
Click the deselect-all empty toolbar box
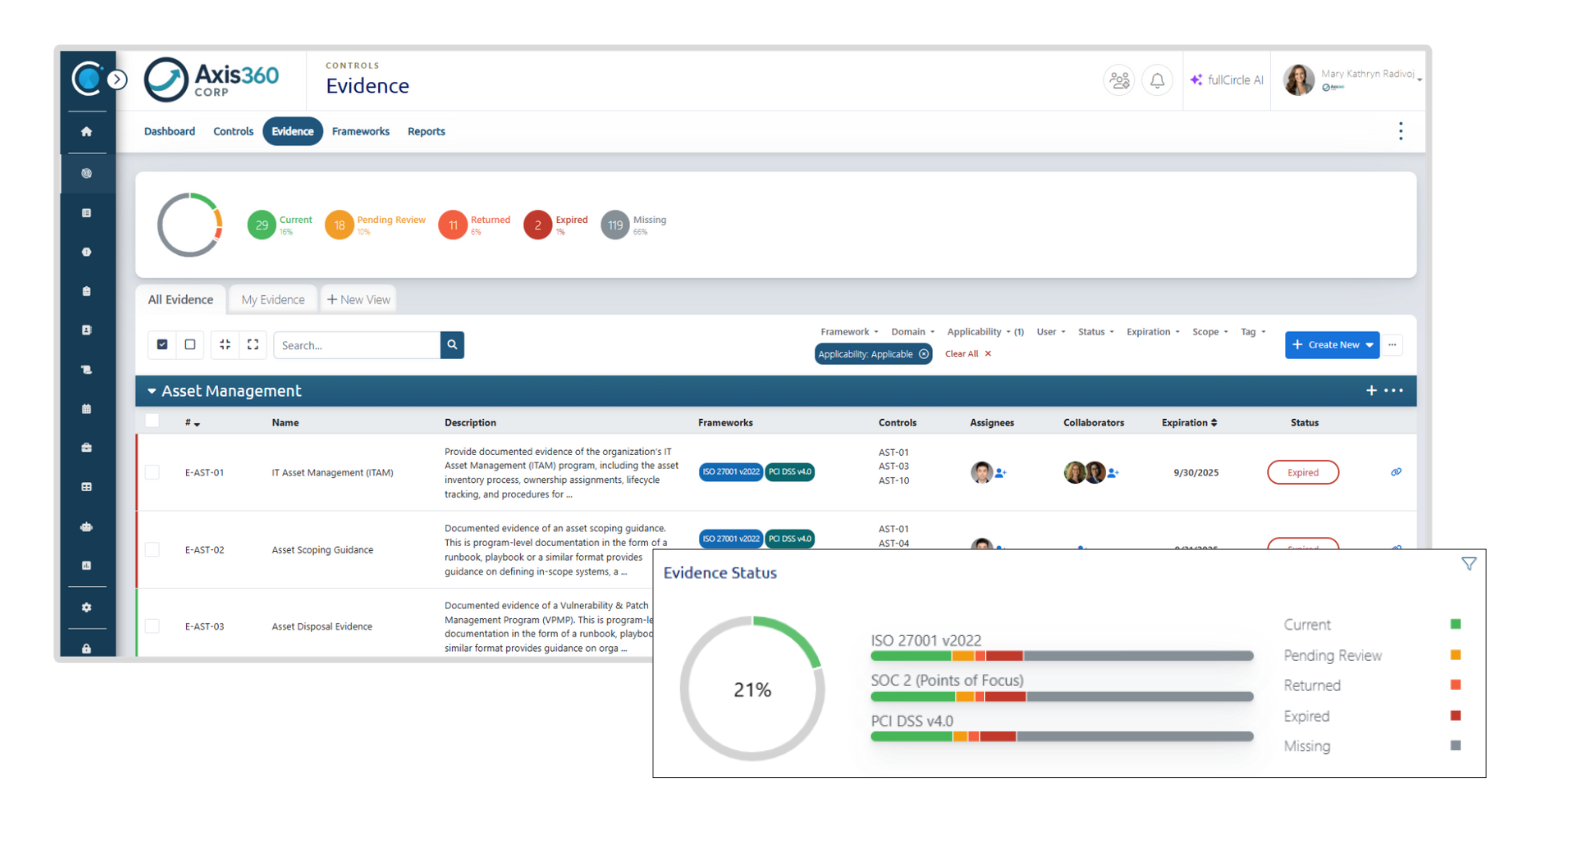pos(190,344)
